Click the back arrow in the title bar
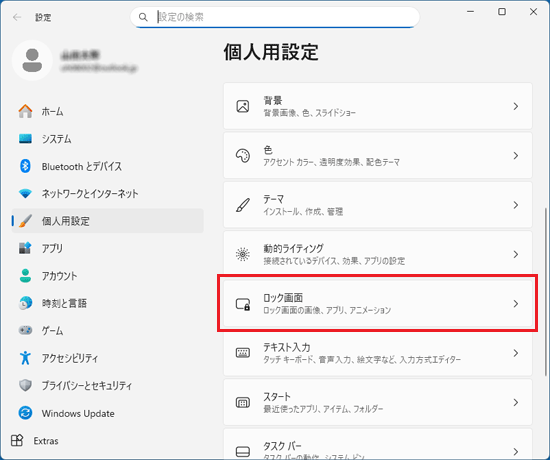 point(17,17)
